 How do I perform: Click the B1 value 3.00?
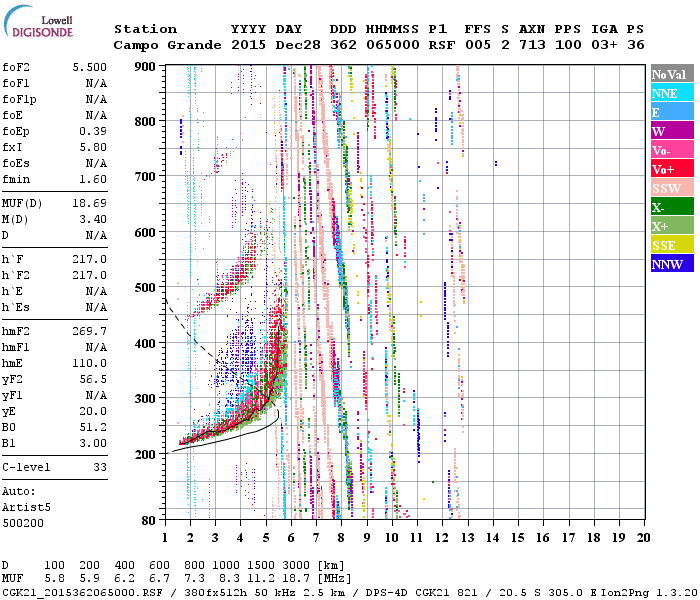[93, 443]
